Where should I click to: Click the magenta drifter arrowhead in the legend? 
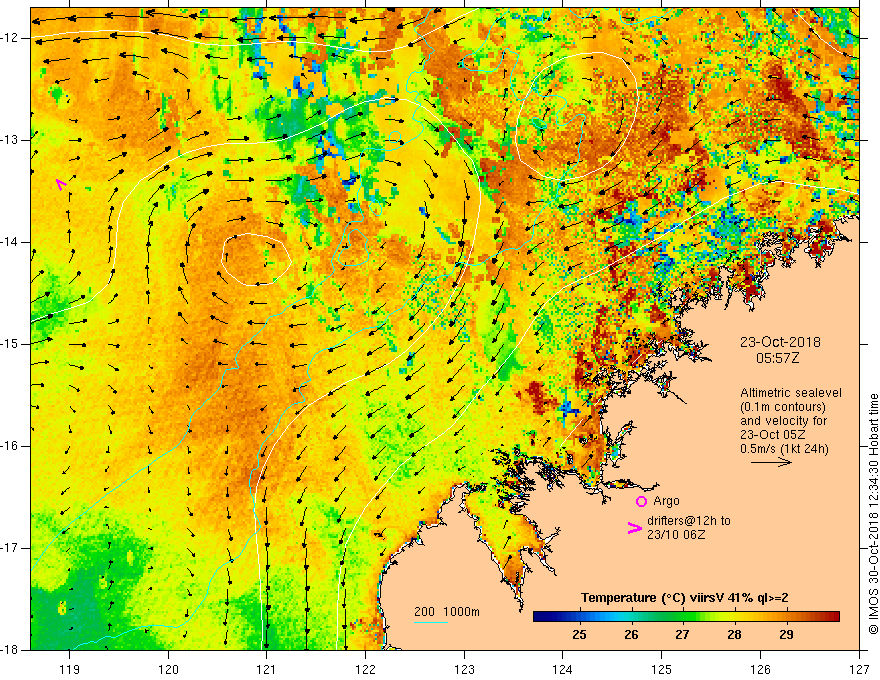pos(634,527)
